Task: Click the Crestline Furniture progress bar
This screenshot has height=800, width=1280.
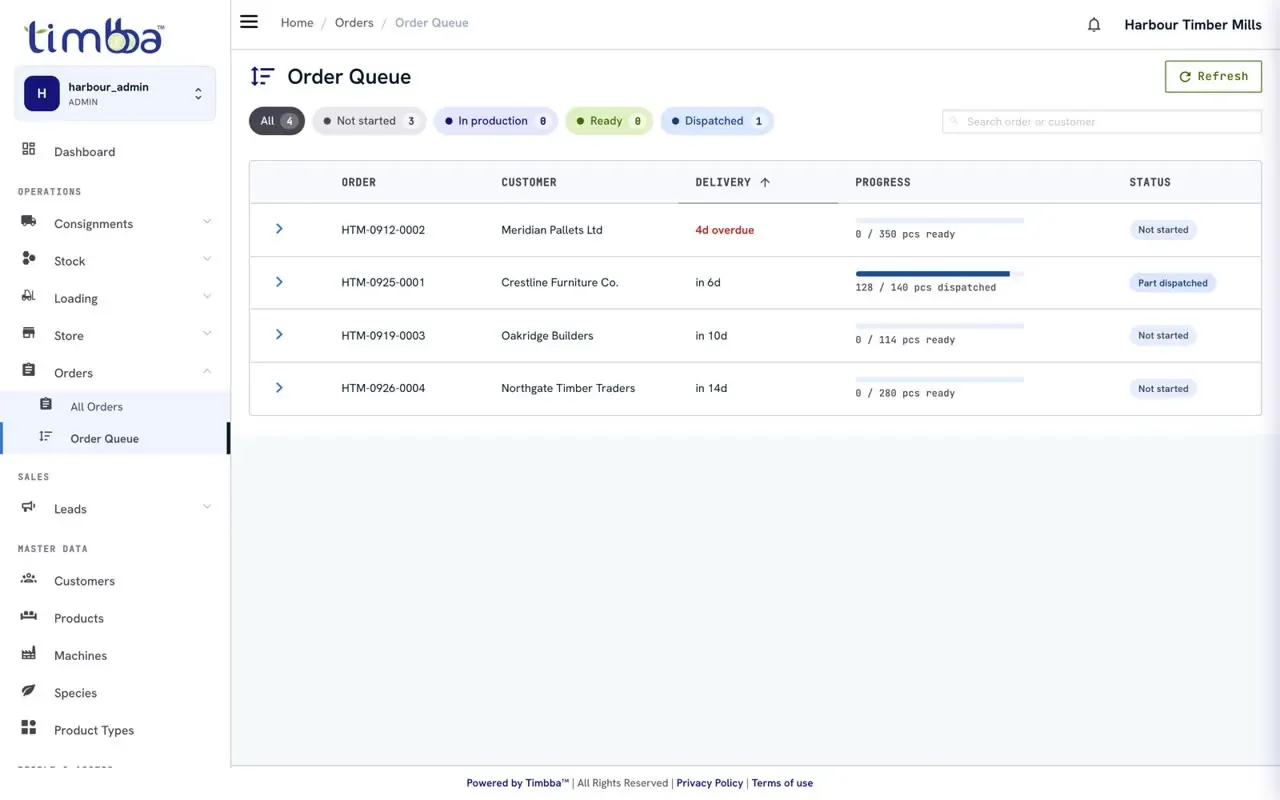Action: coord(940,273)
